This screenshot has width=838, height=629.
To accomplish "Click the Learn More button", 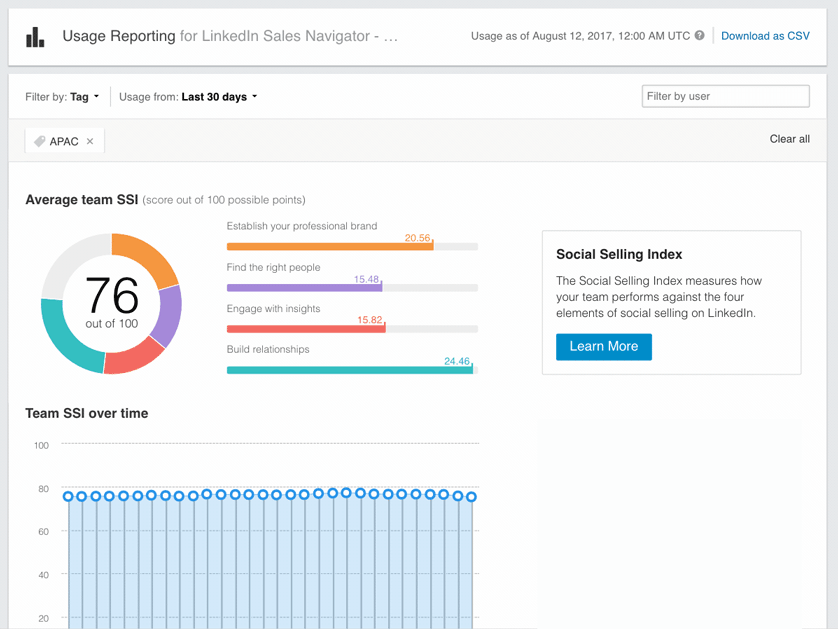I will click(603, 347).
